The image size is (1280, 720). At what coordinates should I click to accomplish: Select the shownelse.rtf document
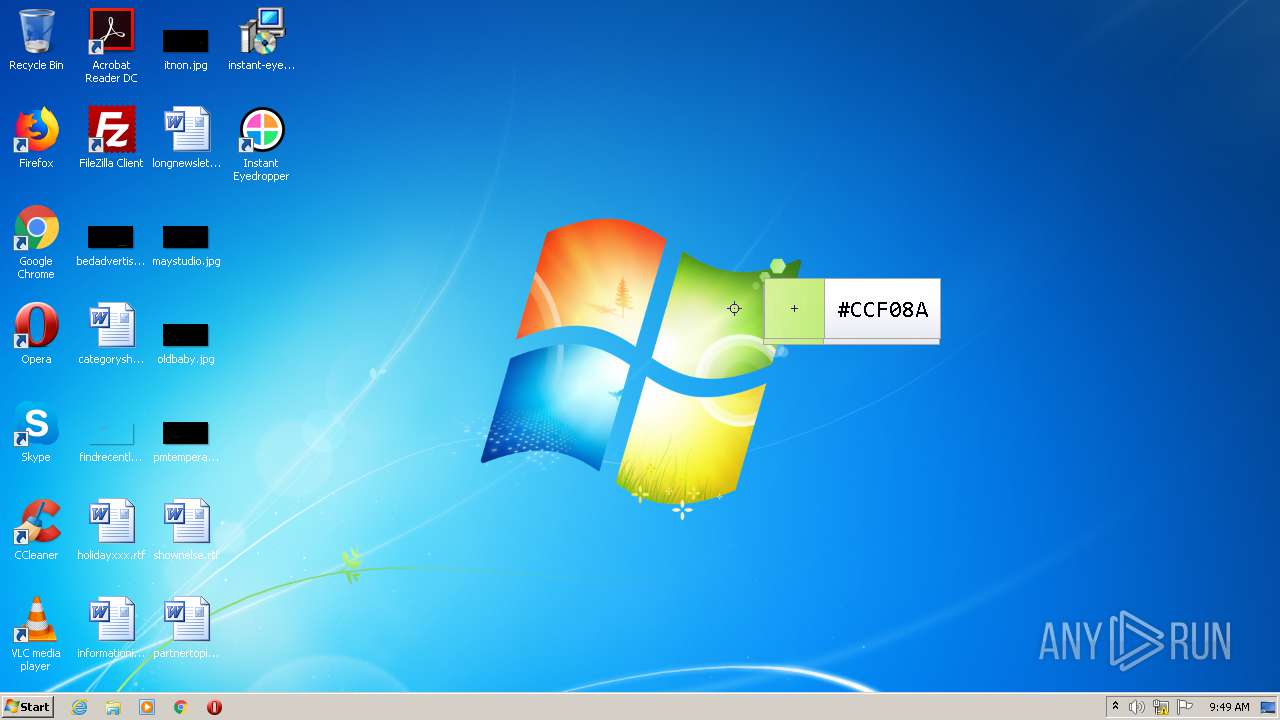(186, 531)
